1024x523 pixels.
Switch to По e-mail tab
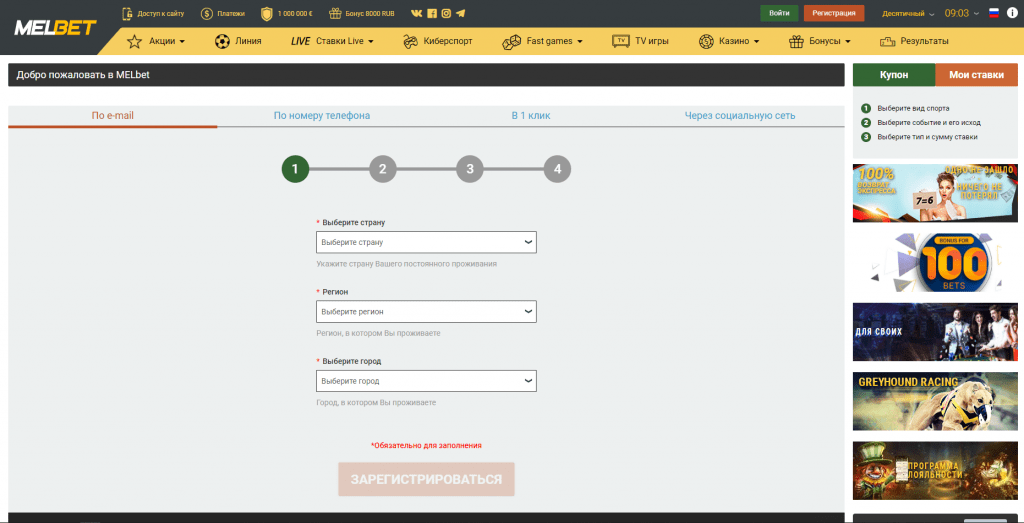[x=112, y=116]
